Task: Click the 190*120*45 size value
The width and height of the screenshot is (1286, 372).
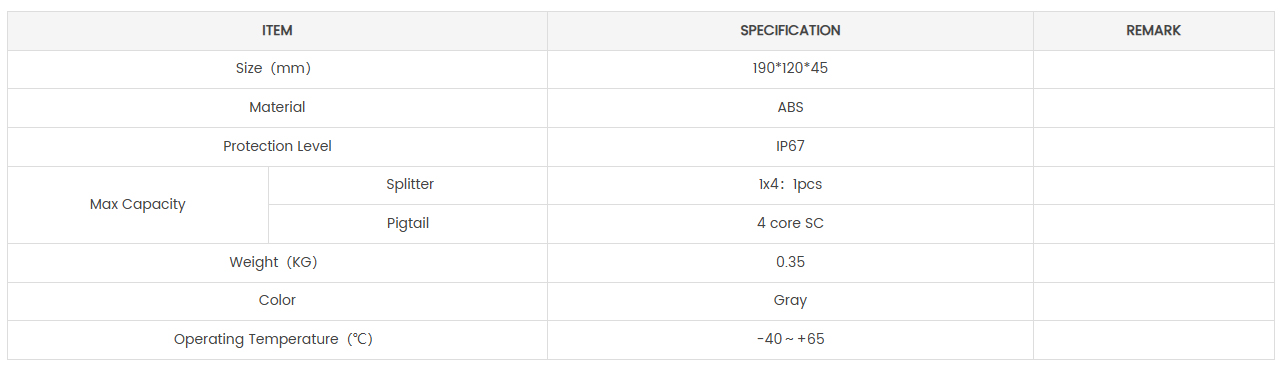Action: click(790, 69)
